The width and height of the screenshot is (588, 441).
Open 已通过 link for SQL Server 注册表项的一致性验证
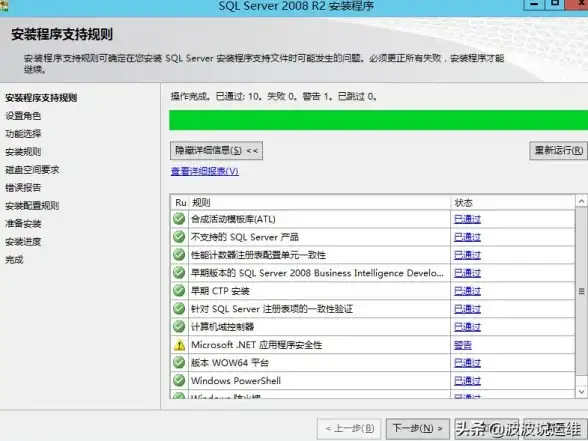pyautogui.click(x=467, y=309)
